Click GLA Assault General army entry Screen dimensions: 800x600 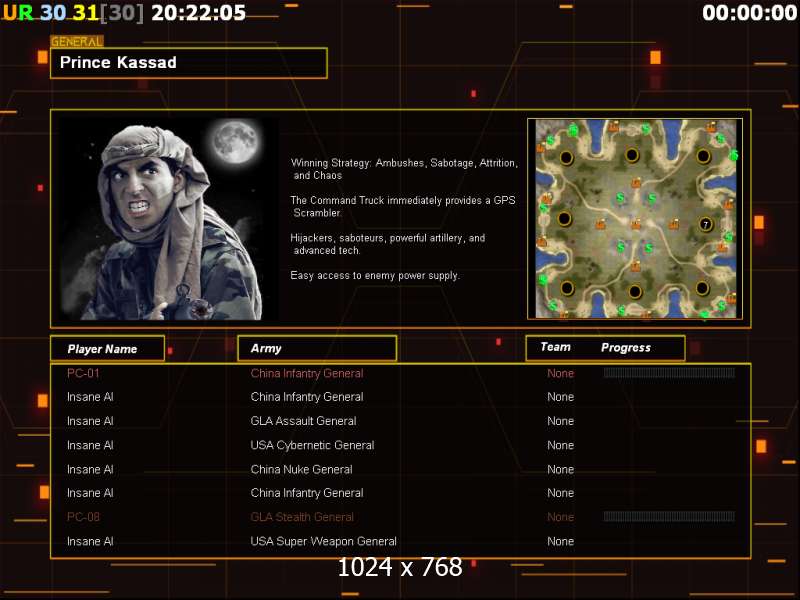pyautogui.click(x=304, y=421)
